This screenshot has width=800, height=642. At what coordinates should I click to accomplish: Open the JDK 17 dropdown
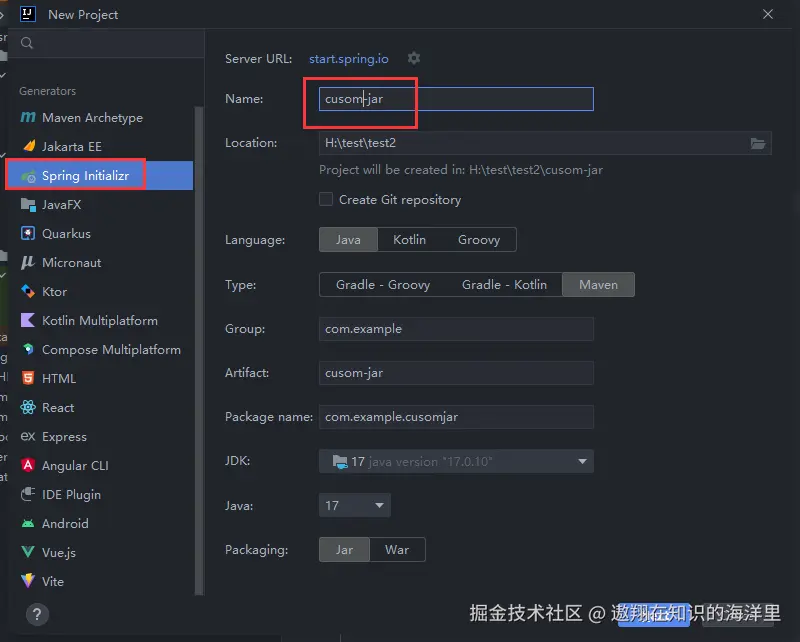pyautogui.click(x=456, y=461)
